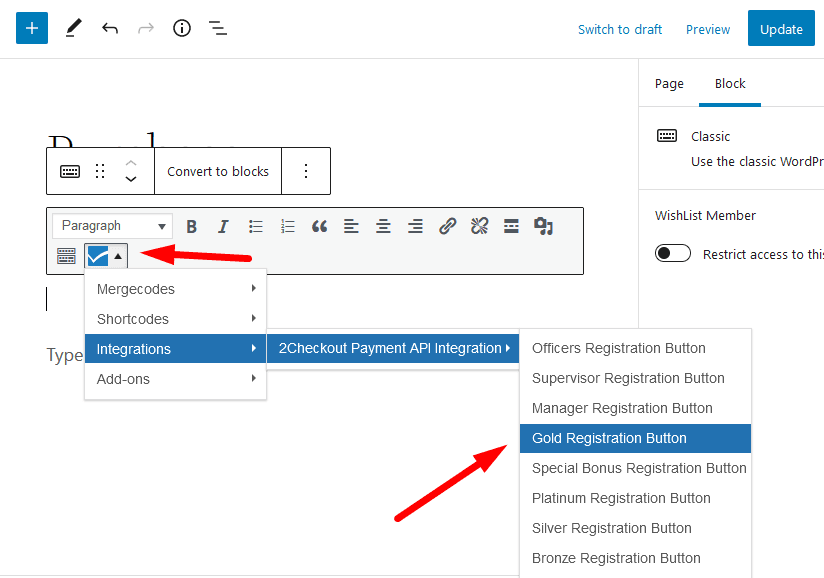Click the Classic block icon in sidebar

click(667, 136)
